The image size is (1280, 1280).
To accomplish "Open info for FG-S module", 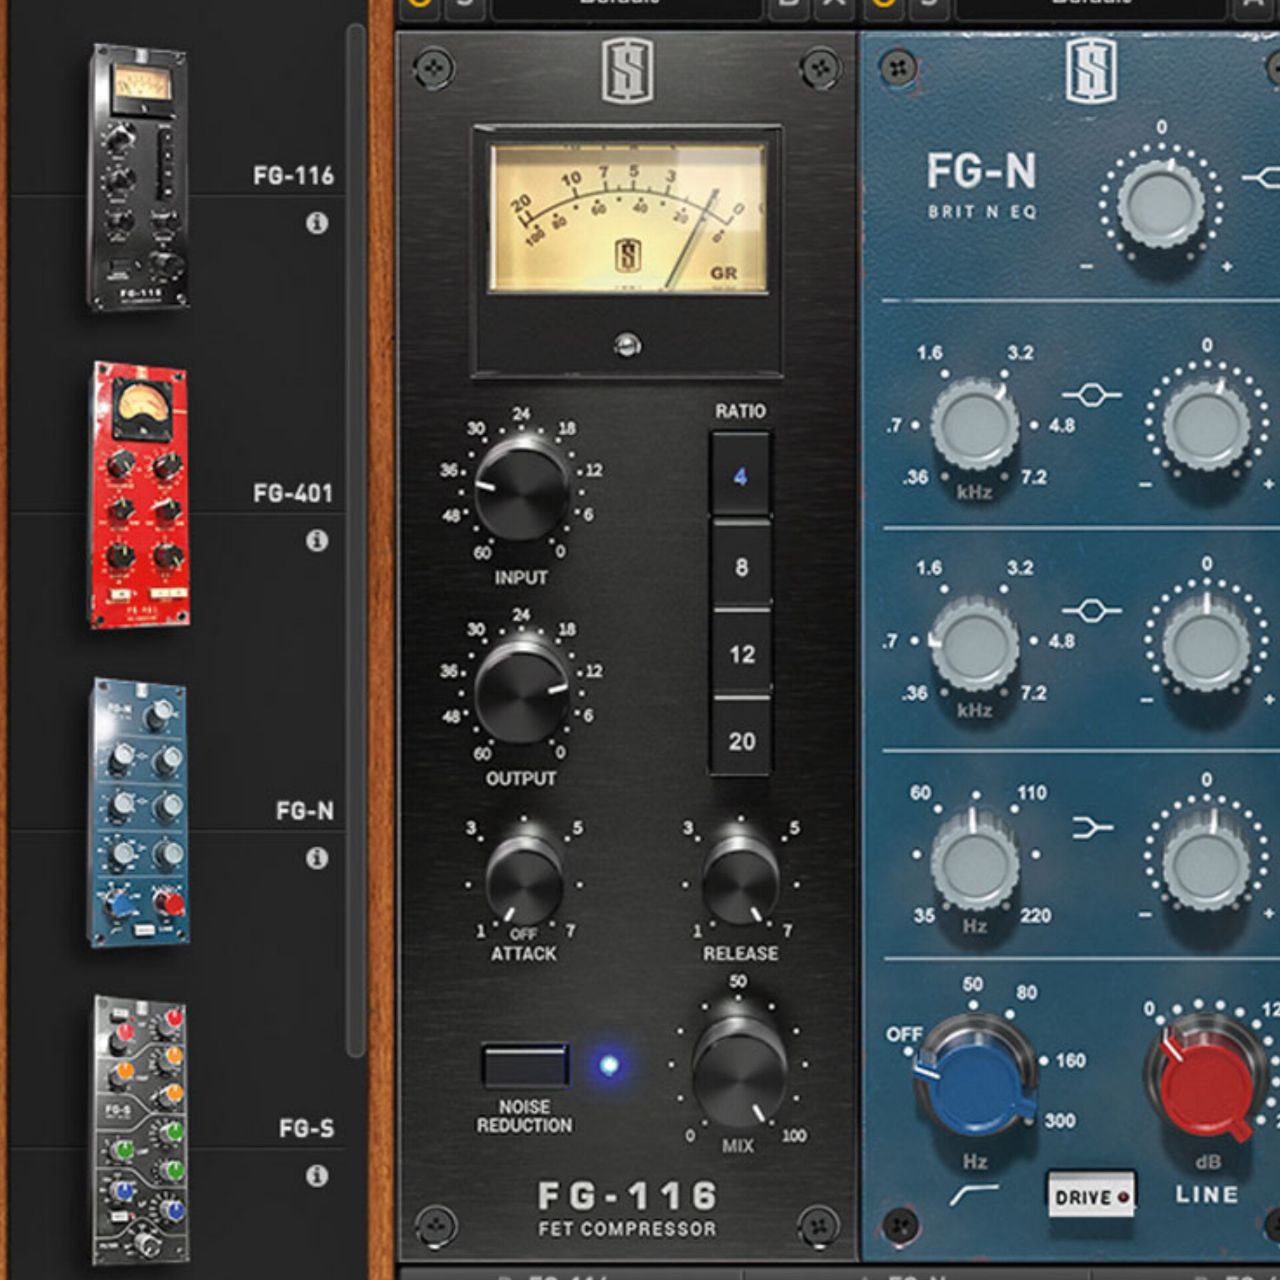I will tap(317, 1176).
